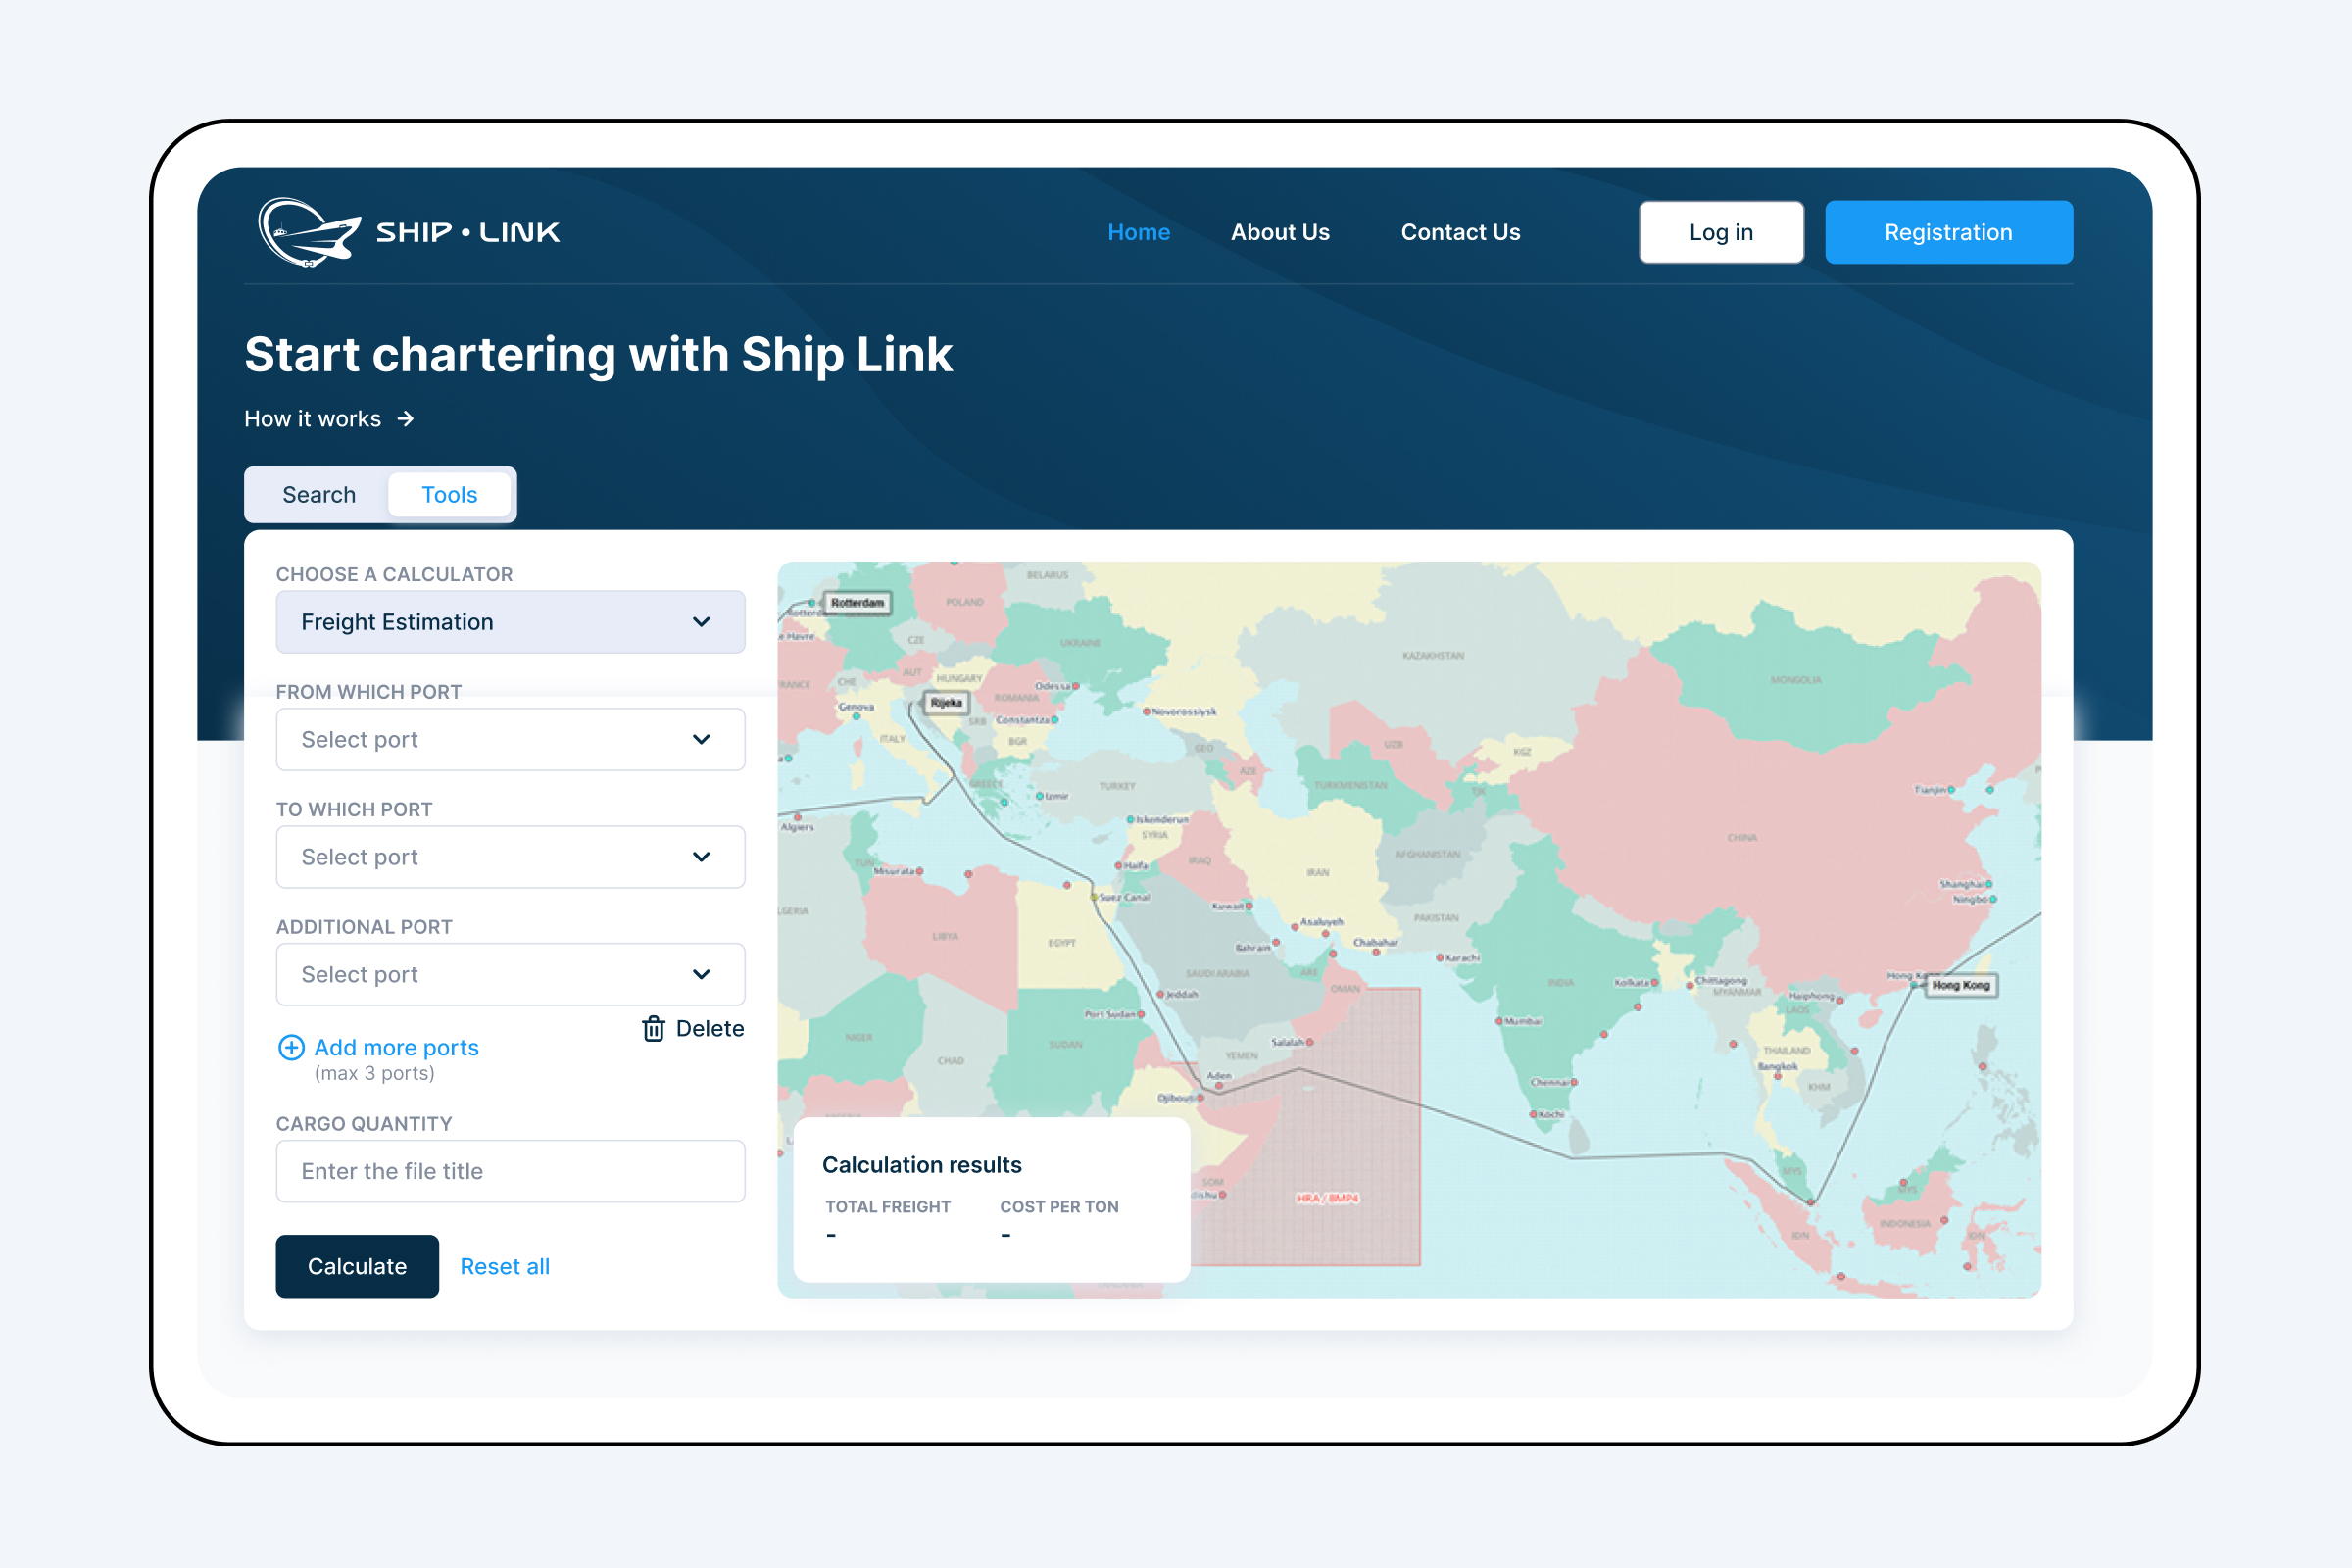This screenshot has height=1568, width=2352.
Task: Open the To Which Port dropdown
Action: (510, 857)
